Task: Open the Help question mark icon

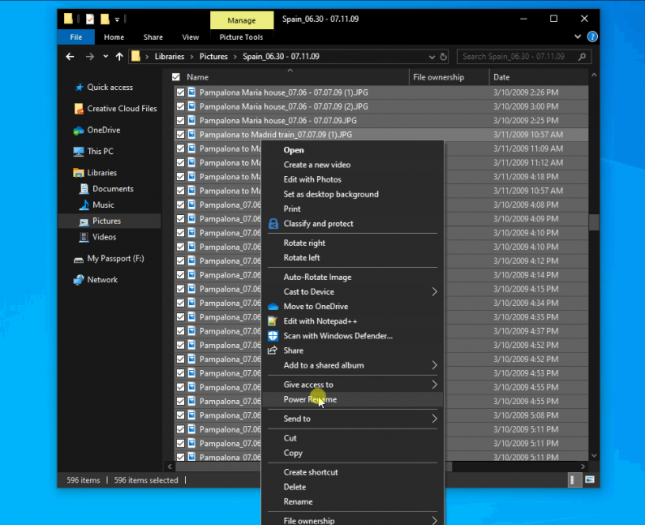Action: [x=592, y=37]
